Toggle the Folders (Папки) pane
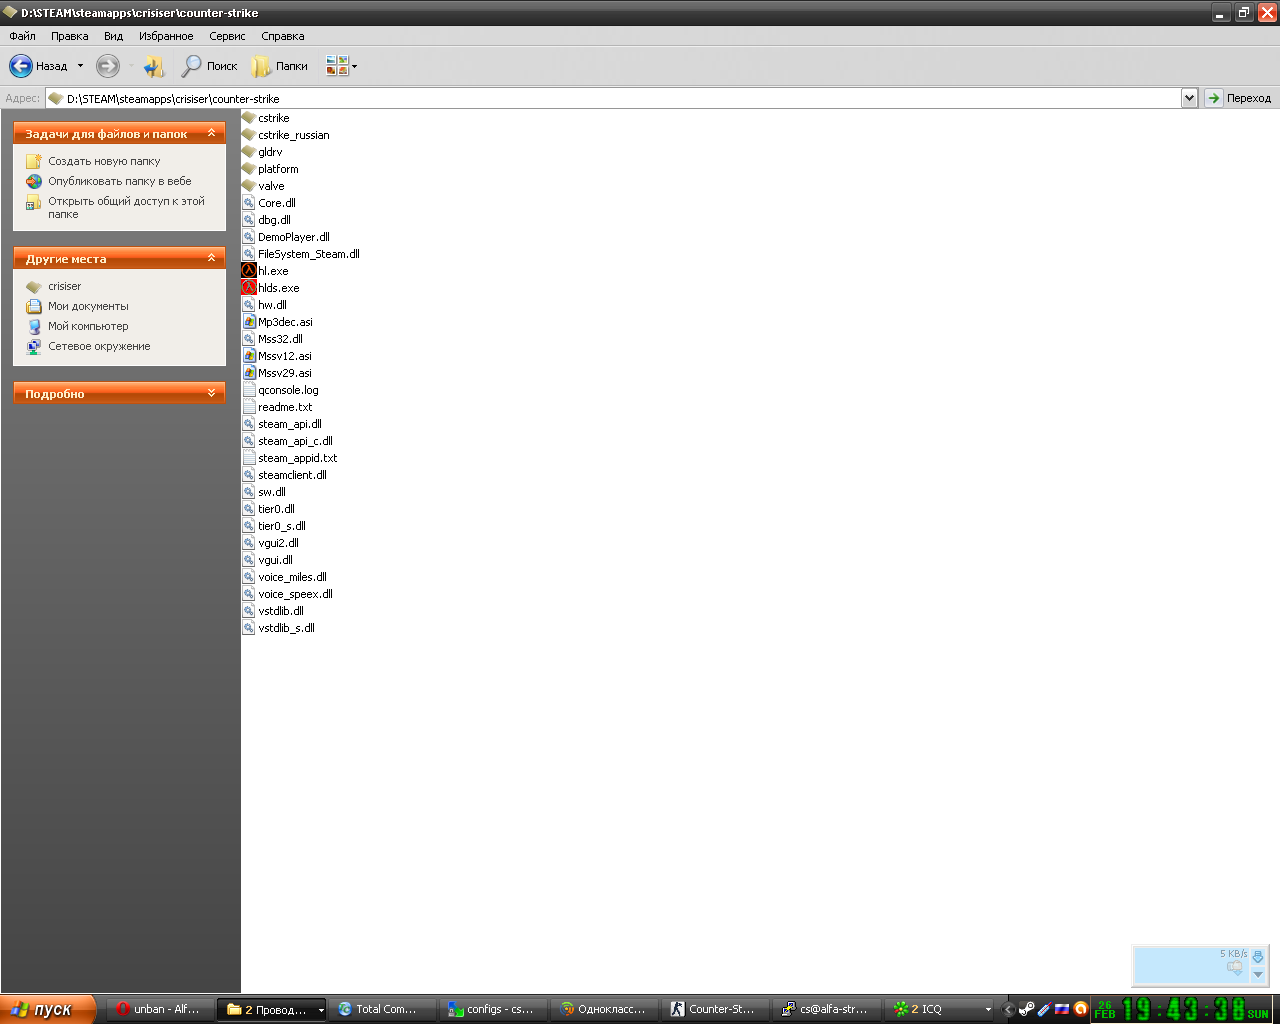 [x=280, y=66]
